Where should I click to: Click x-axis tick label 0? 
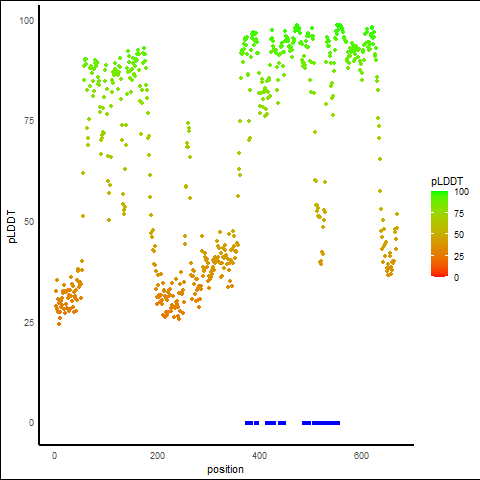tap(55, 456)
